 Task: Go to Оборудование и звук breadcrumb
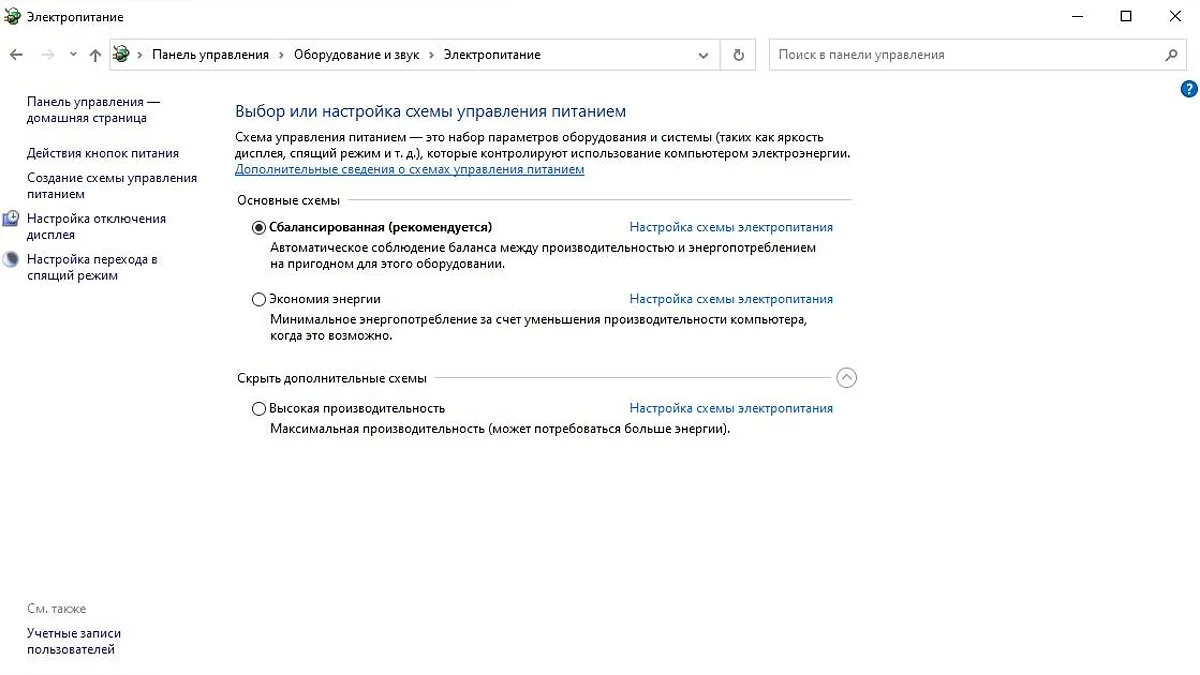click(356, 55)
